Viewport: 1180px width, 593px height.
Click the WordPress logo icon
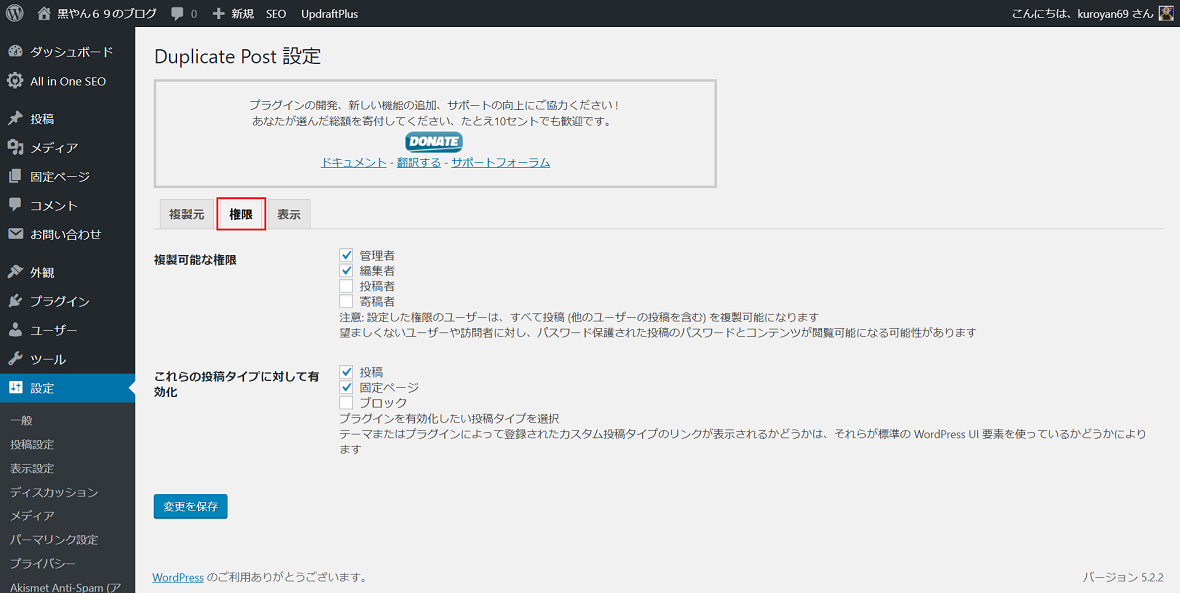(x=15, y=14)
